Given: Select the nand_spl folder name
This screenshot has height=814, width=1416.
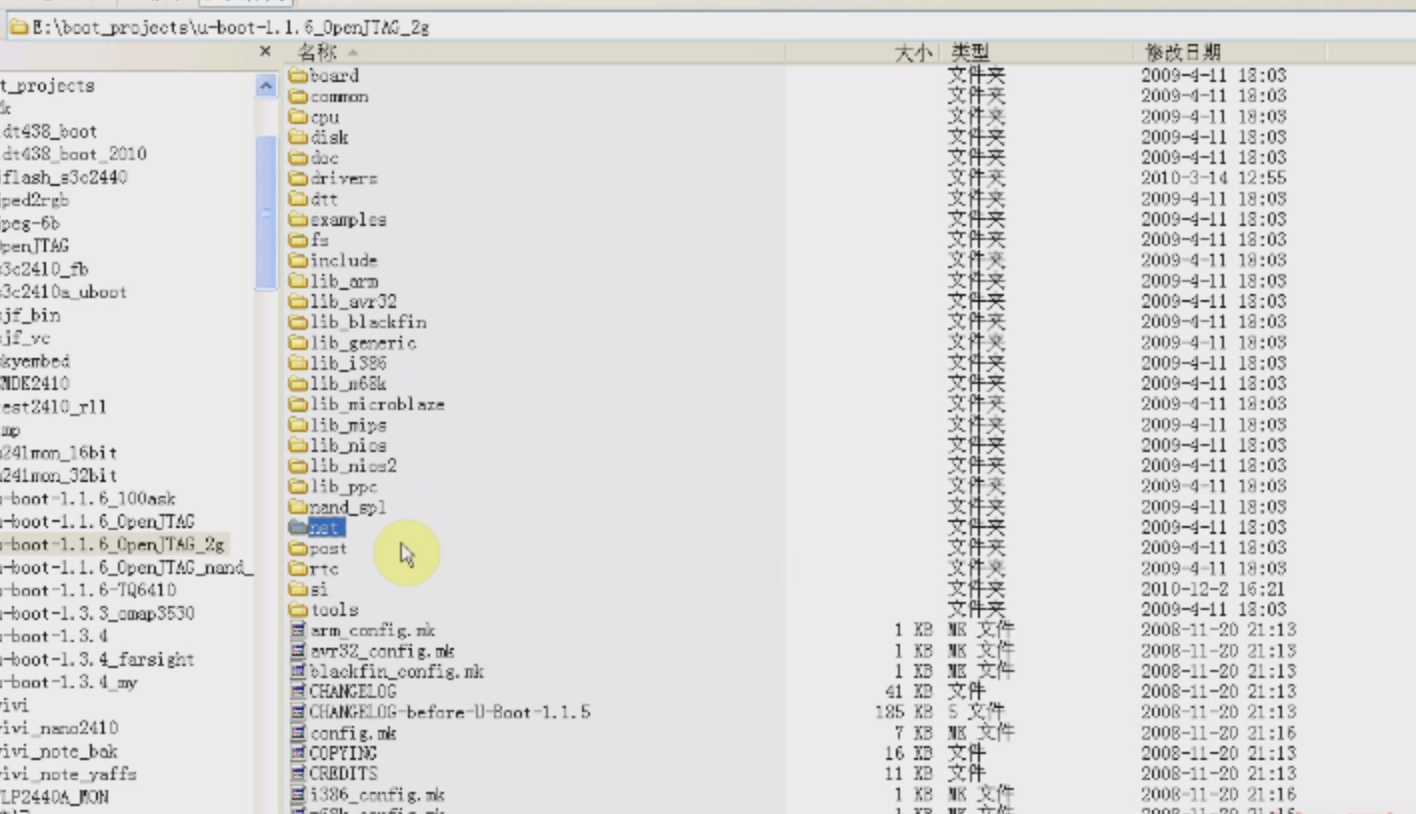Looking at the screenshot, I should coord(348,507).
